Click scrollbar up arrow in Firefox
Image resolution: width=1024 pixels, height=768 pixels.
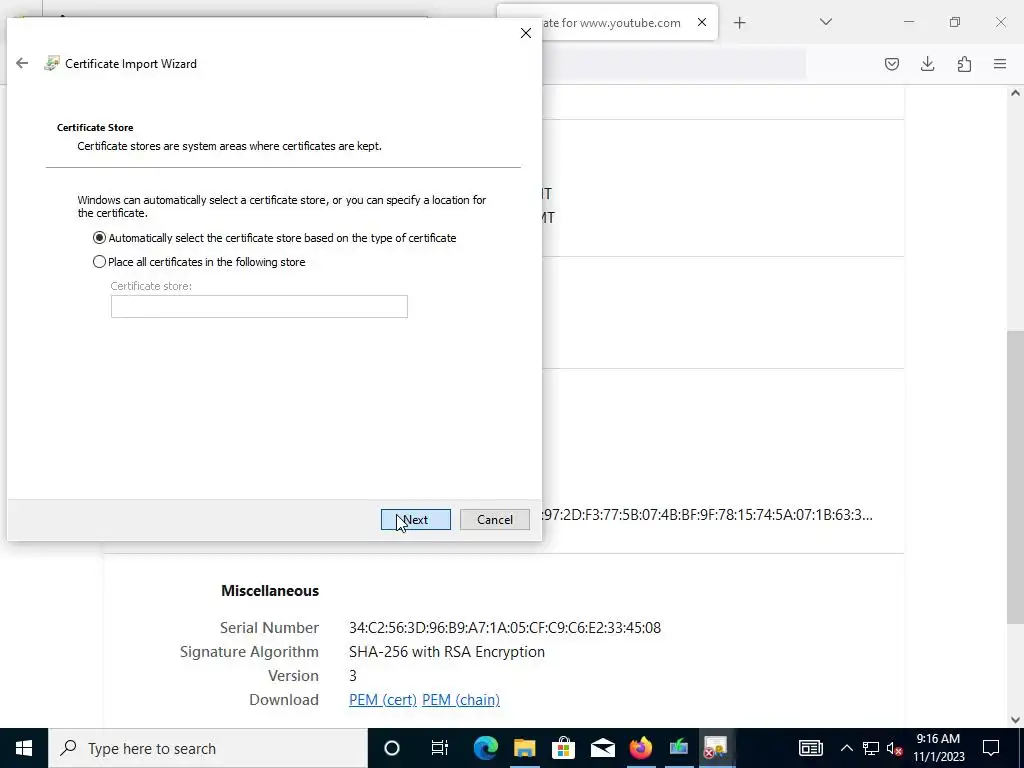click(1015, 93)
